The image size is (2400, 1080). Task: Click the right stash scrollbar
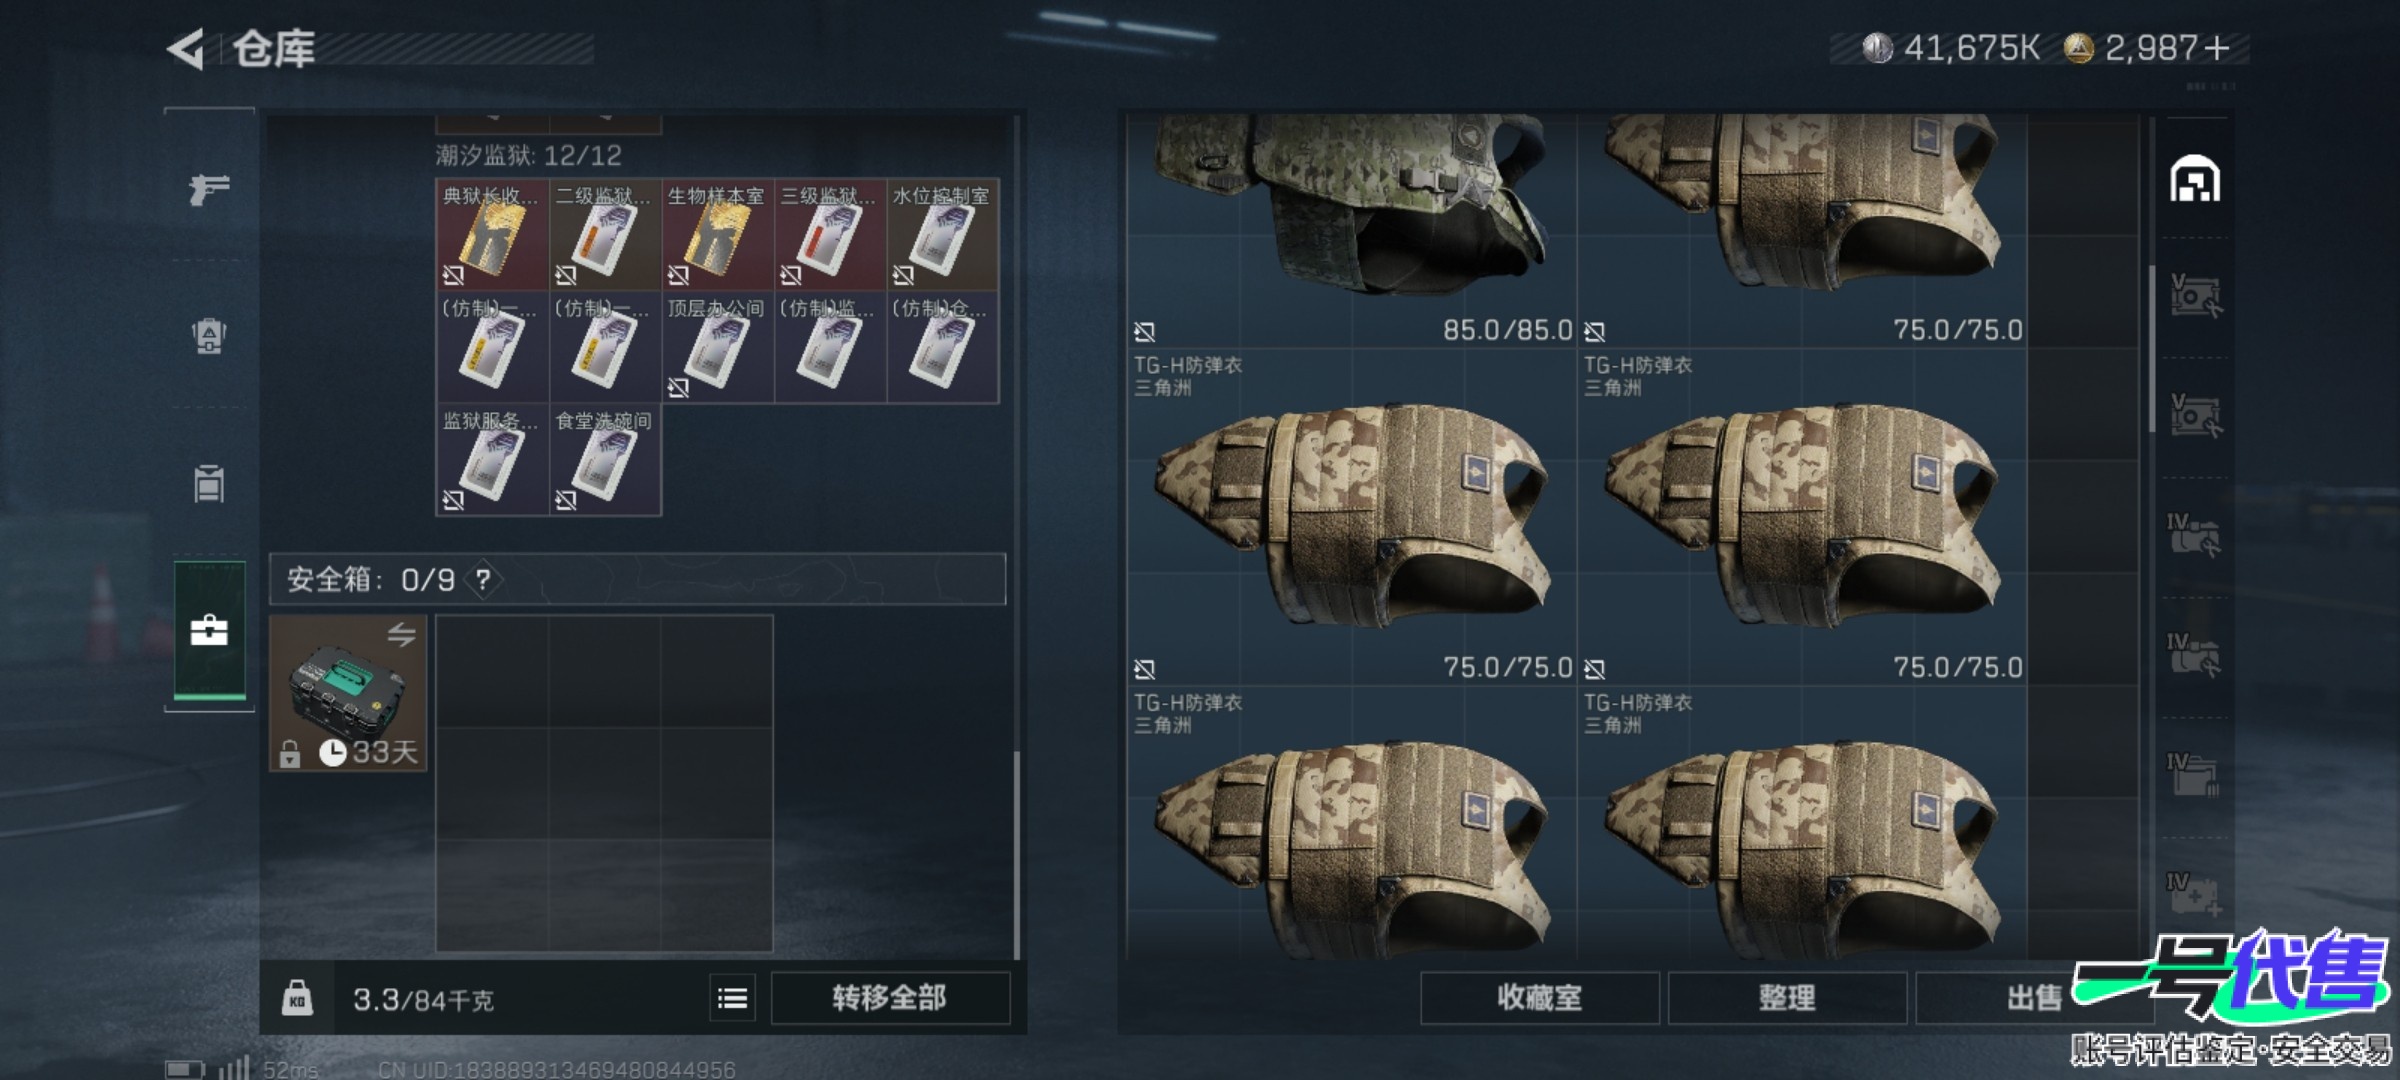point(2151,349)
